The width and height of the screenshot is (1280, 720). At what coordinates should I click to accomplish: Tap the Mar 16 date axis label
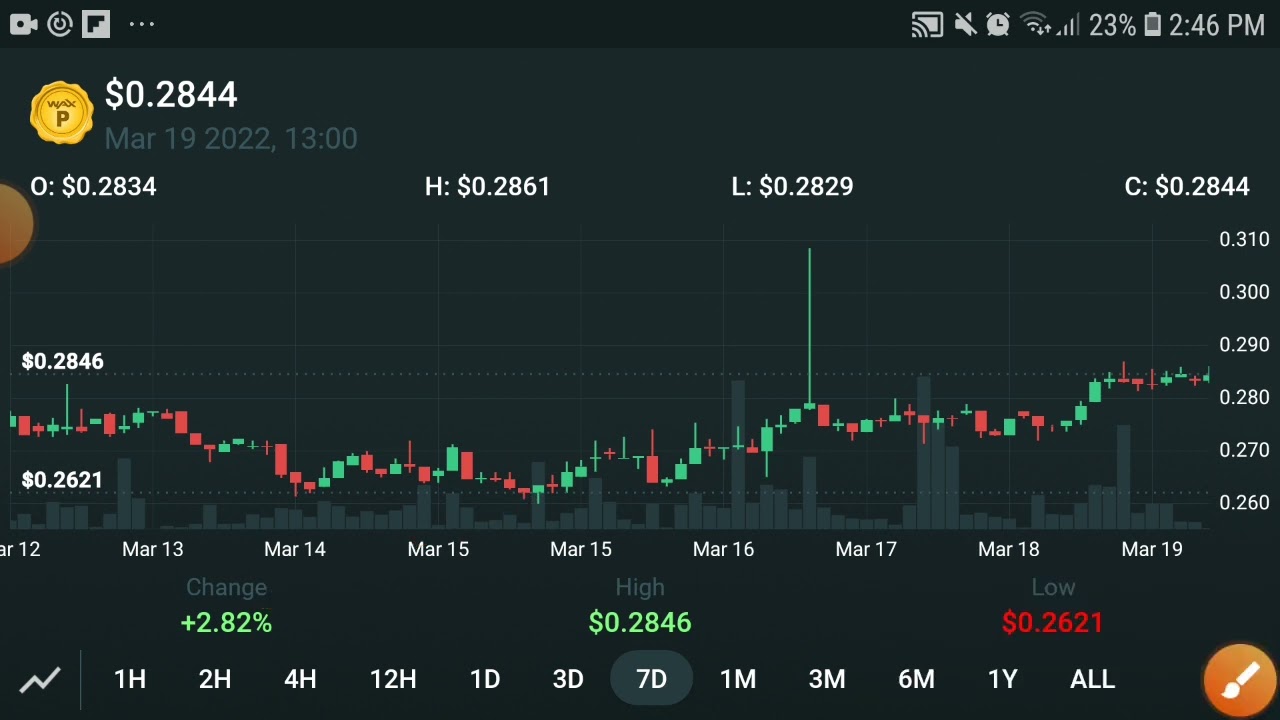(x=723, y=549)
